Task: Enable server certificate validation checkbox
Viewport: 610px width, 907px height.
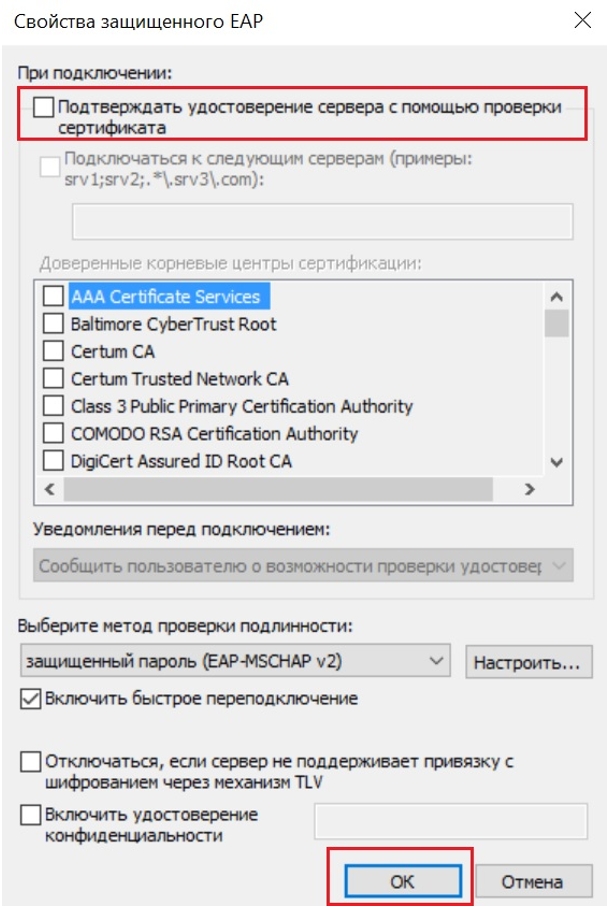Action: click(x=44, y=107)
